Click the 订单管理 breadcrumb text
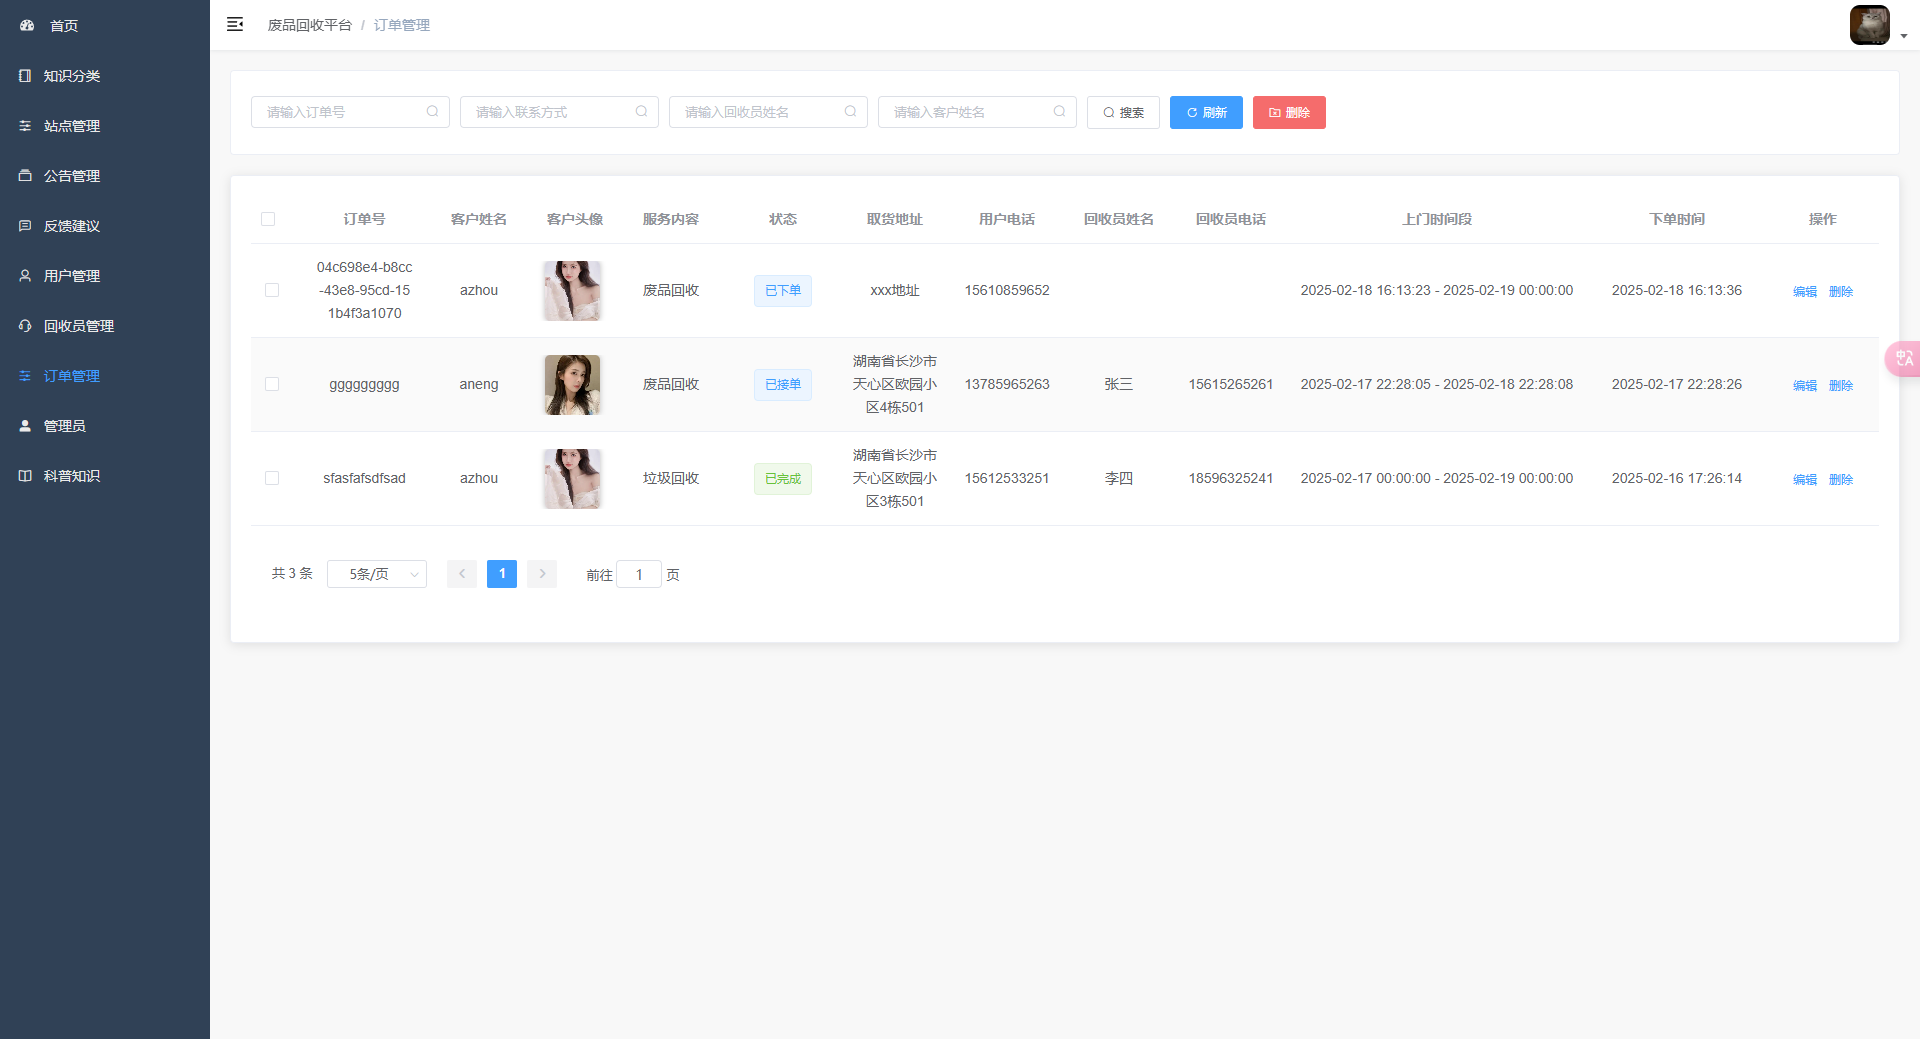The width and height of the screenshot is (1920, 1039). [x=402, y=25]
